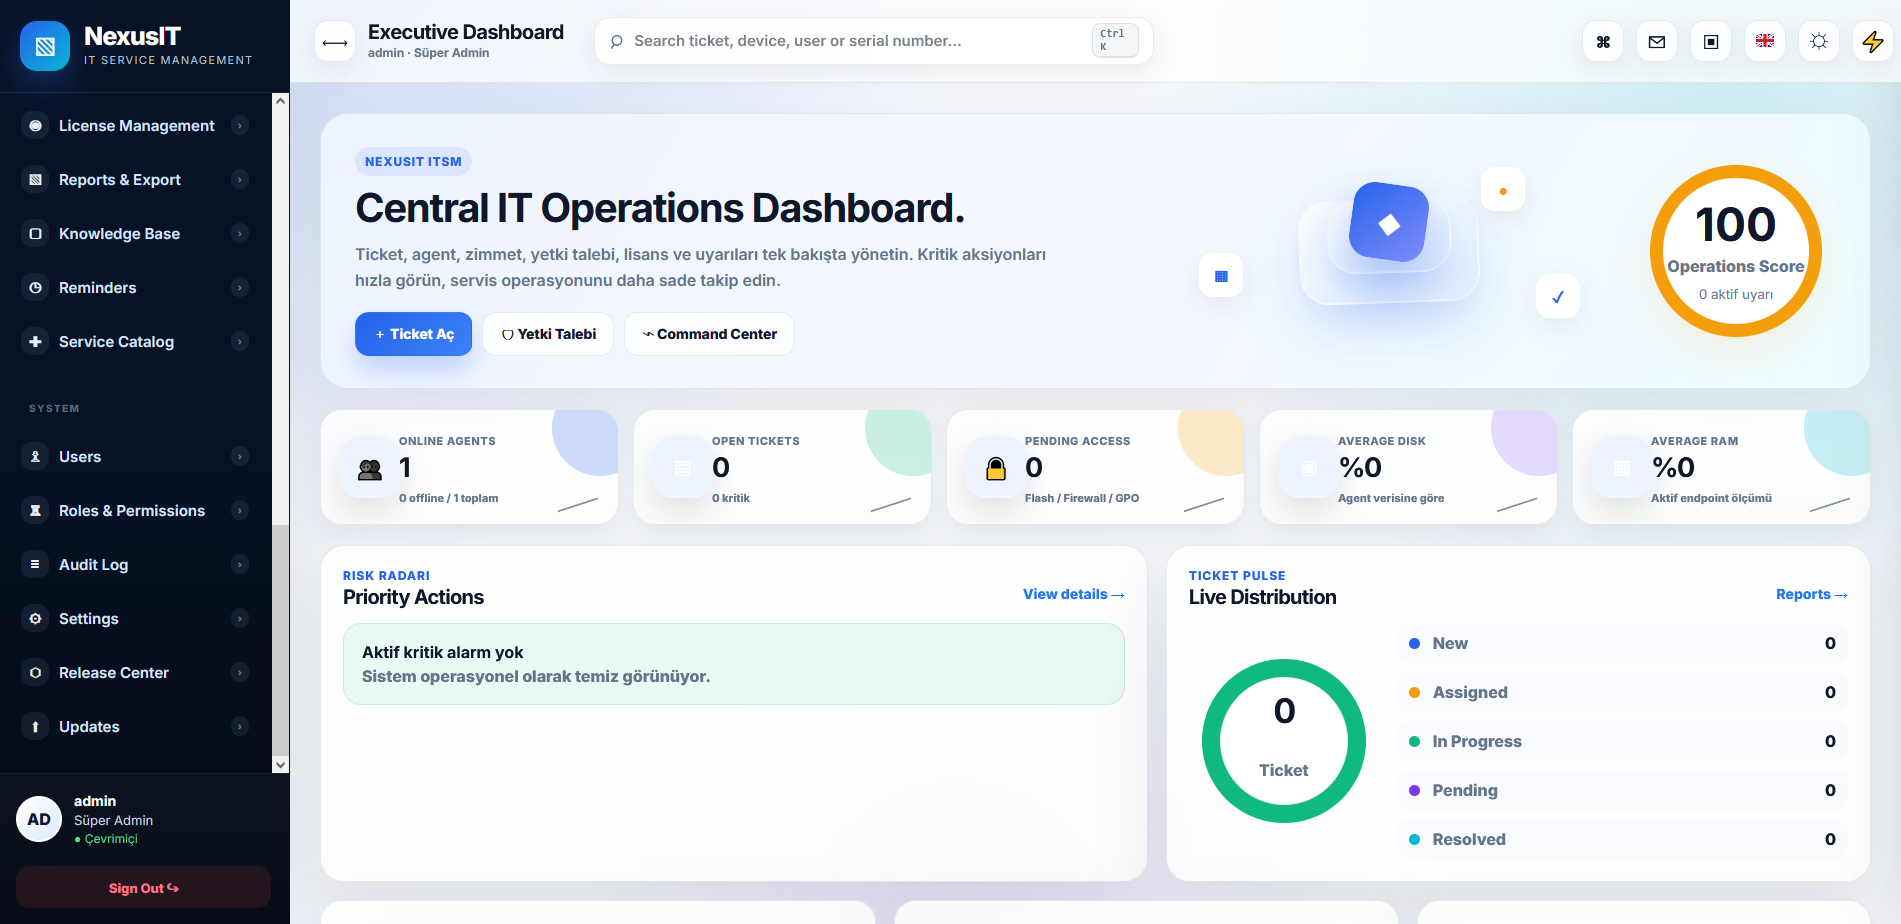Viewport: 1901px width, 924px height.
Task: Focus the ticket search input field
Action: coord(873,41)
